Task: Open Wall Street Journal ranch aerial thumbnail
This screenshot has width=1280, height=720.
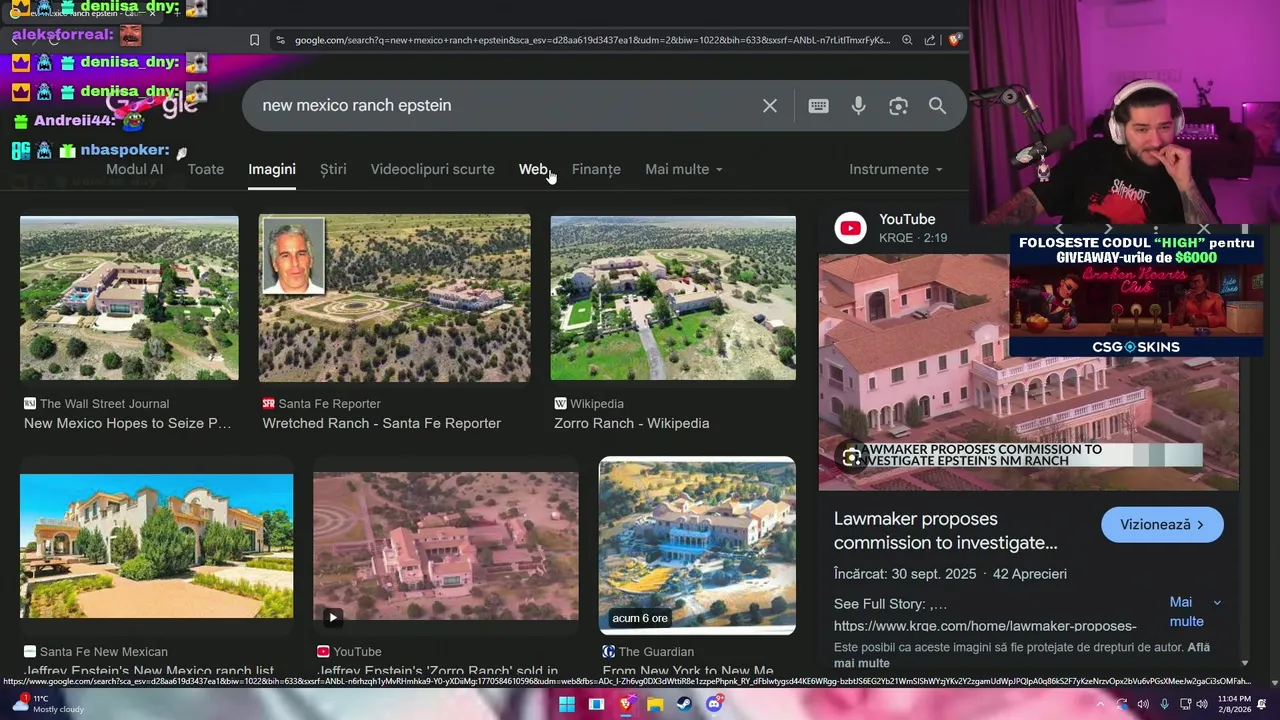Action: click(x=129, y=298)
